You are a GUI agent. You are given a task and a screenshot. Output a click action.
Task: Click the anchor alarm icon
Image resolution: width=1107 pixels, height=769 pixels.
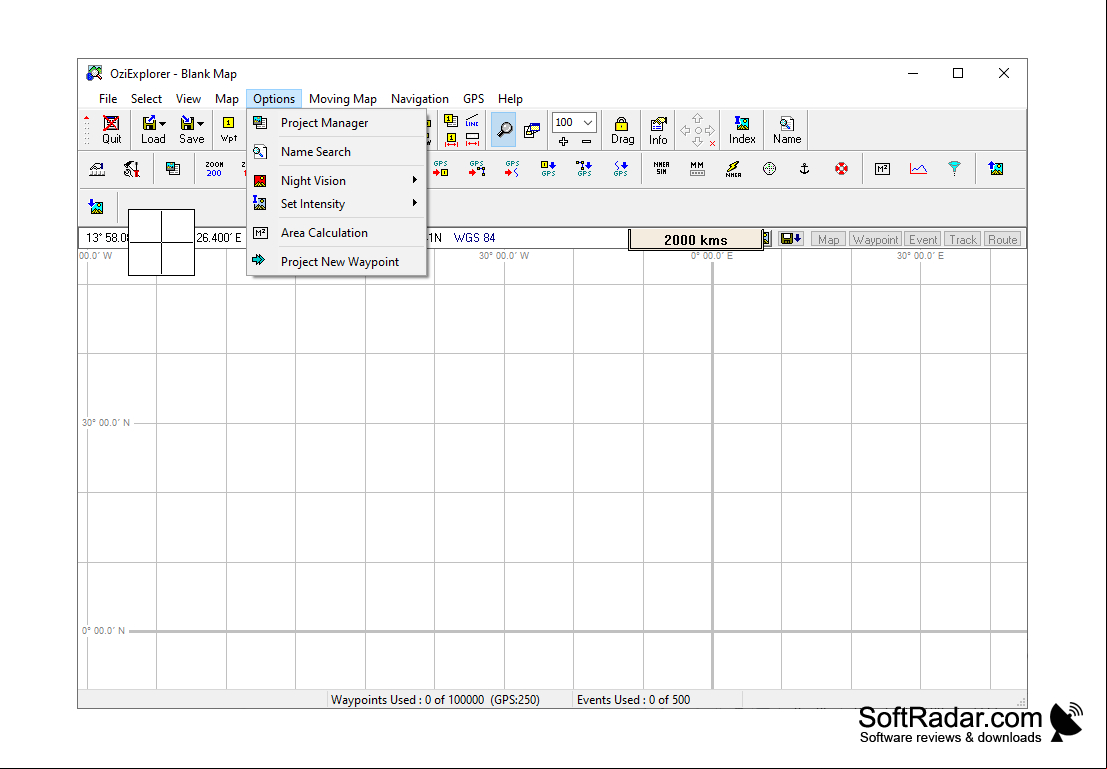(804, 169)
